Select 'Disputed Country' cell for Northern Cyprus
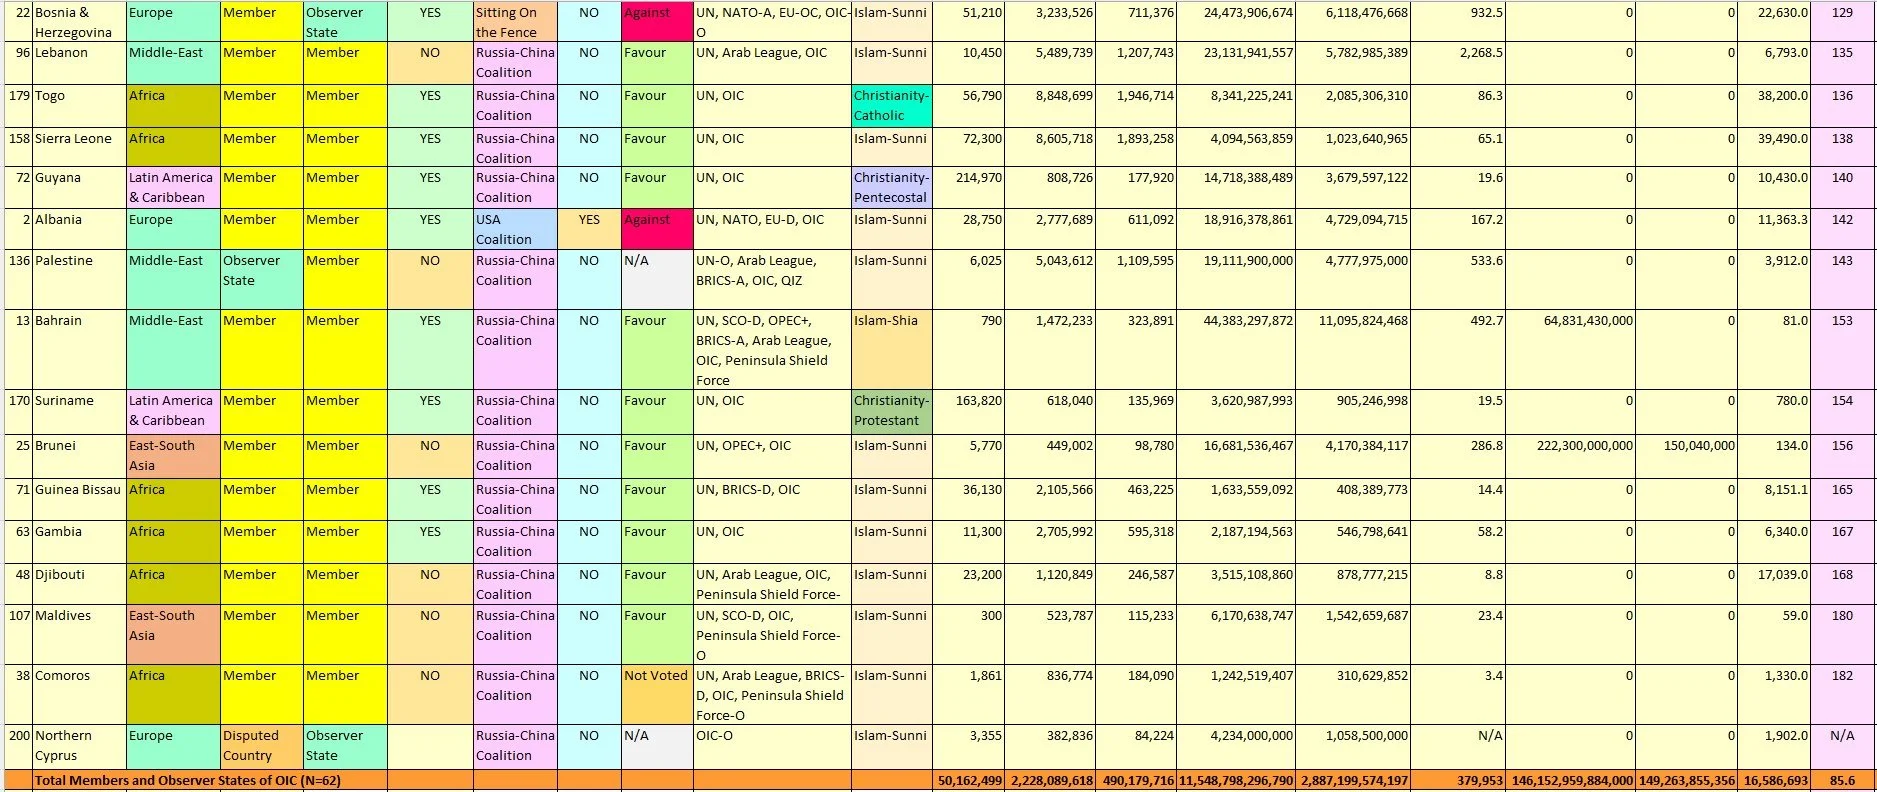1877x792 pixels. 261,747
